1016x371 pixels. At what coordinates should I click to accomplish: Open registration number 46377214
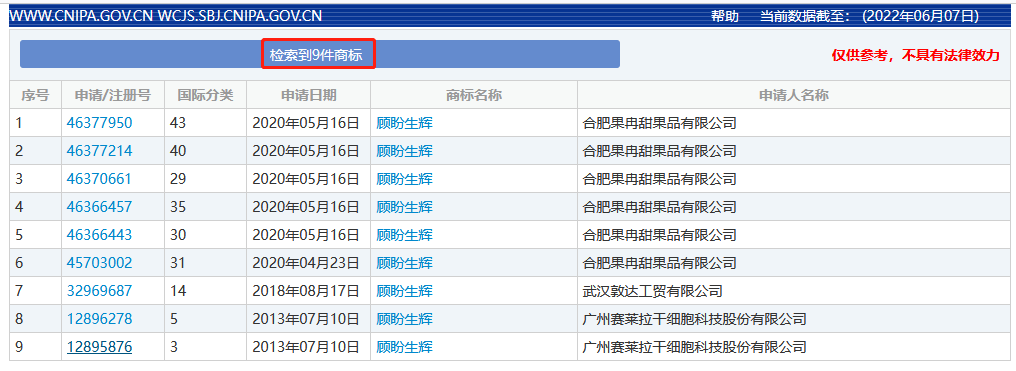click(99, 151)
